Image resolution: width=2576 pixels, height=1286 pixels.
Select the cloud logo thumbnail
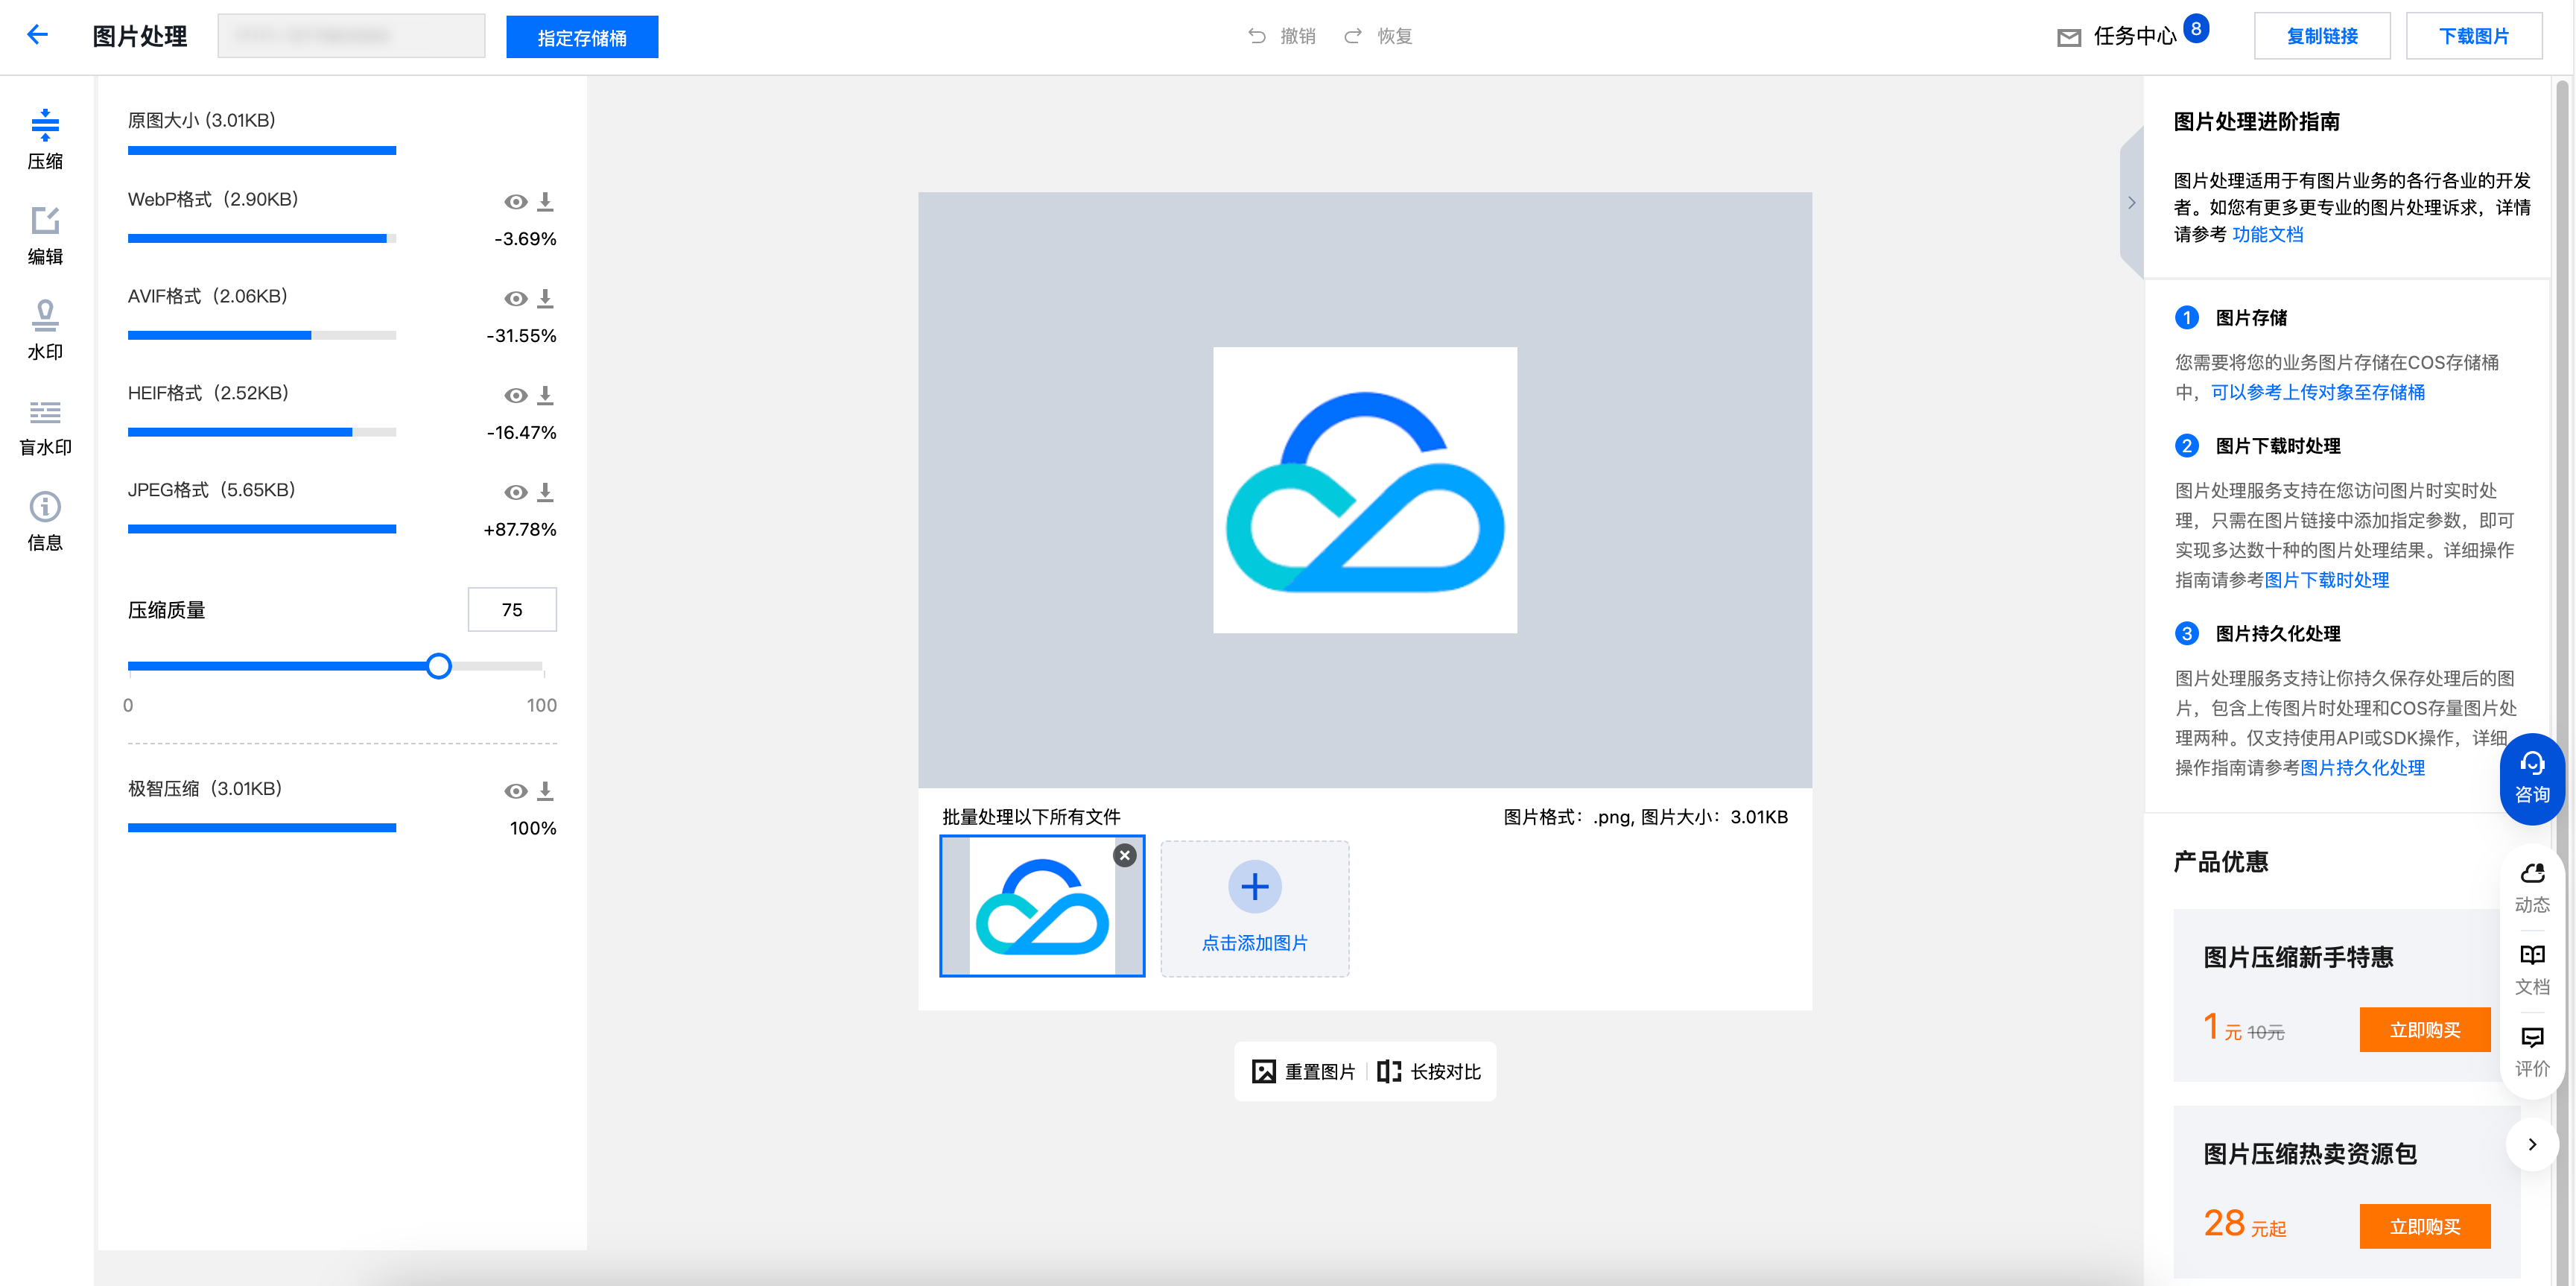tap(1042, 906)
